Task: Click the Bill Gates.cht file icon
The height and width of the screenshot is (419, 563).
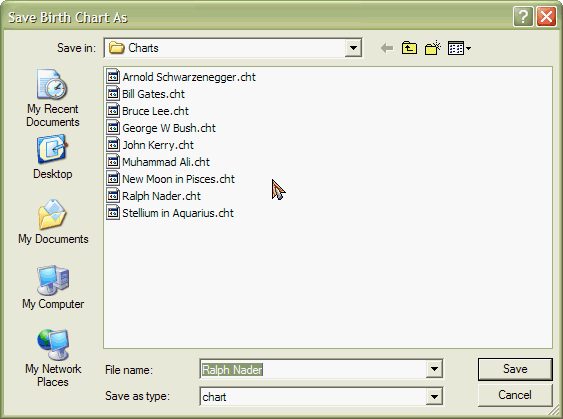Action: coord(113,94)
